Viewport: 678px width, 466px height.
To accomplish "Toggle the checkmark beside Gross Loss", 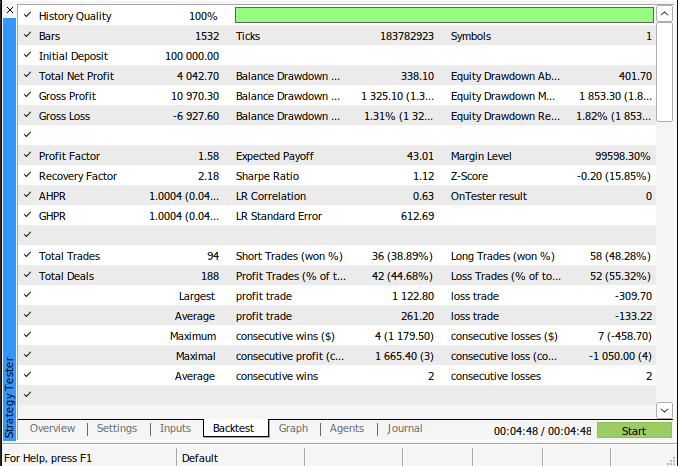I will 28,115.
